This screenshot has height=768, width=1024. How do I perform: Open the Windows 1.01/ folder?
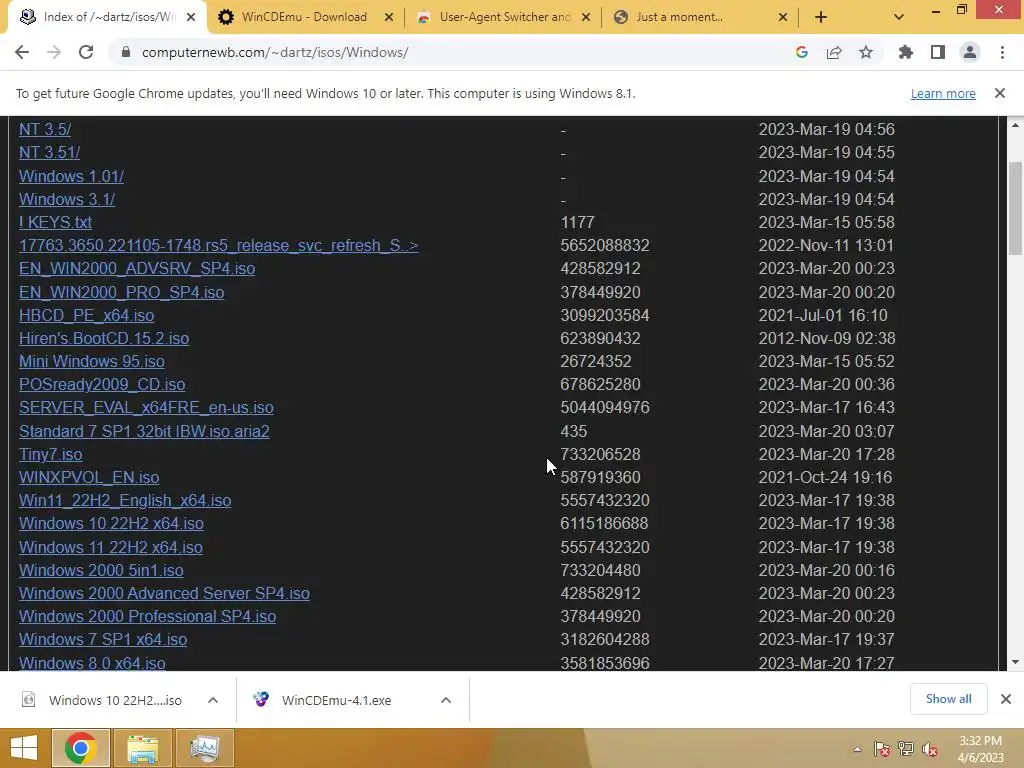point(71,176)
